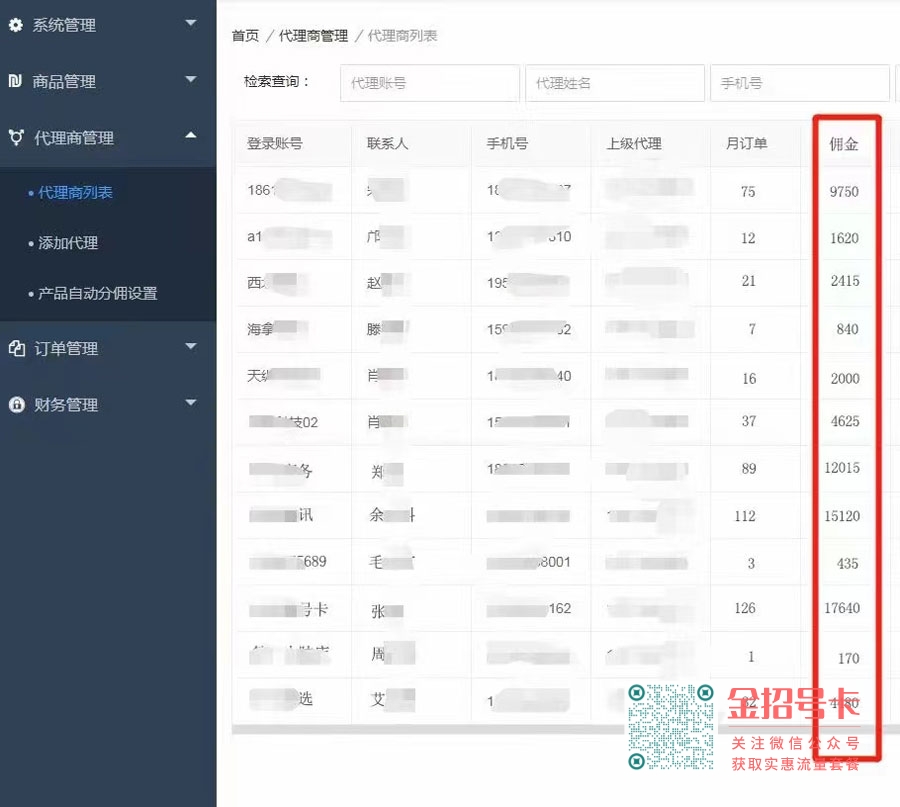Select 代理商列表 submenu item
The image size is (900, 807).
pos(75,192)
